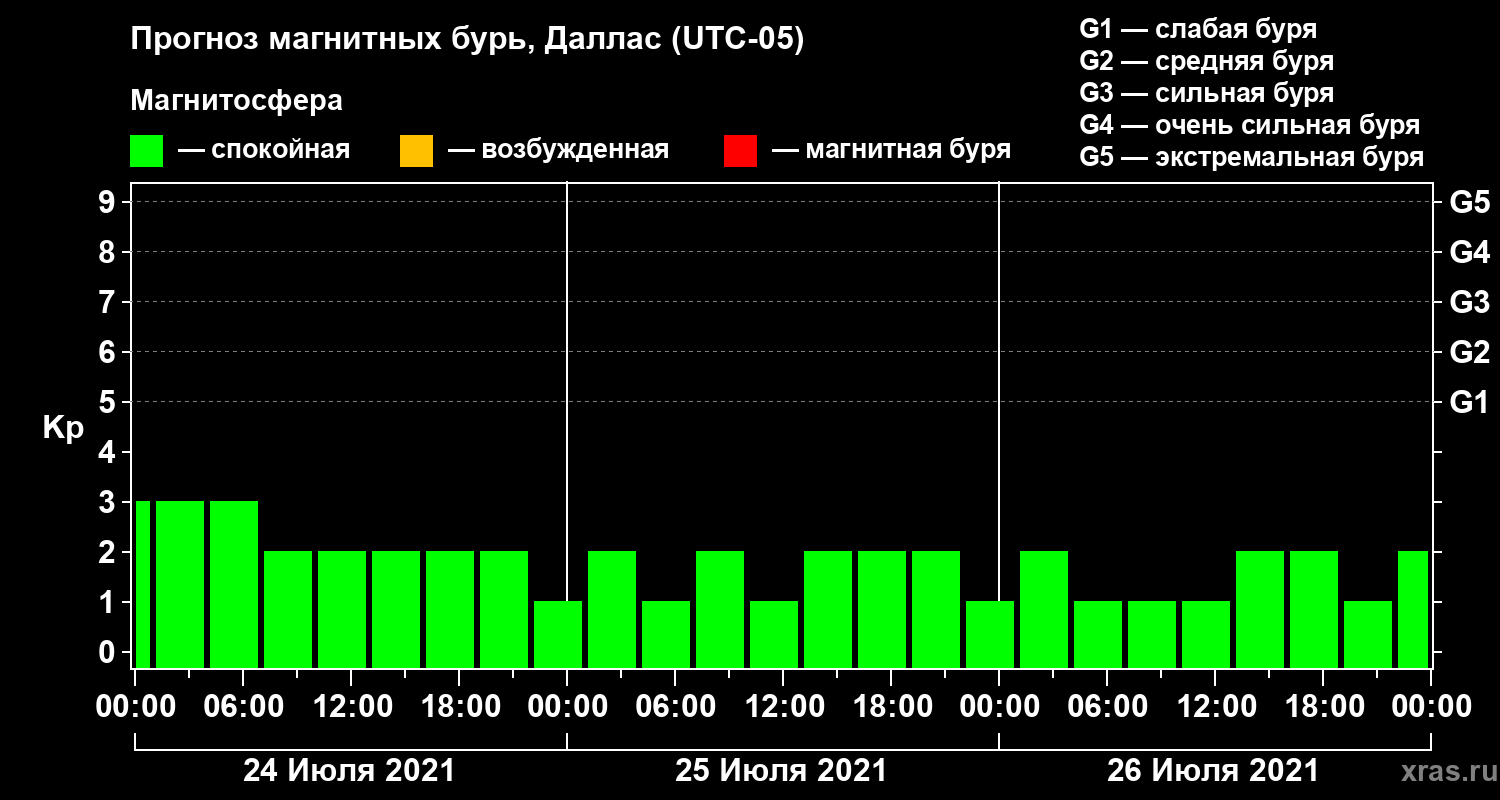Viewport: 1500px width, 800px height.
Task: Click the '25 Июля 2021' date label
Action: (x=781, y=771)
